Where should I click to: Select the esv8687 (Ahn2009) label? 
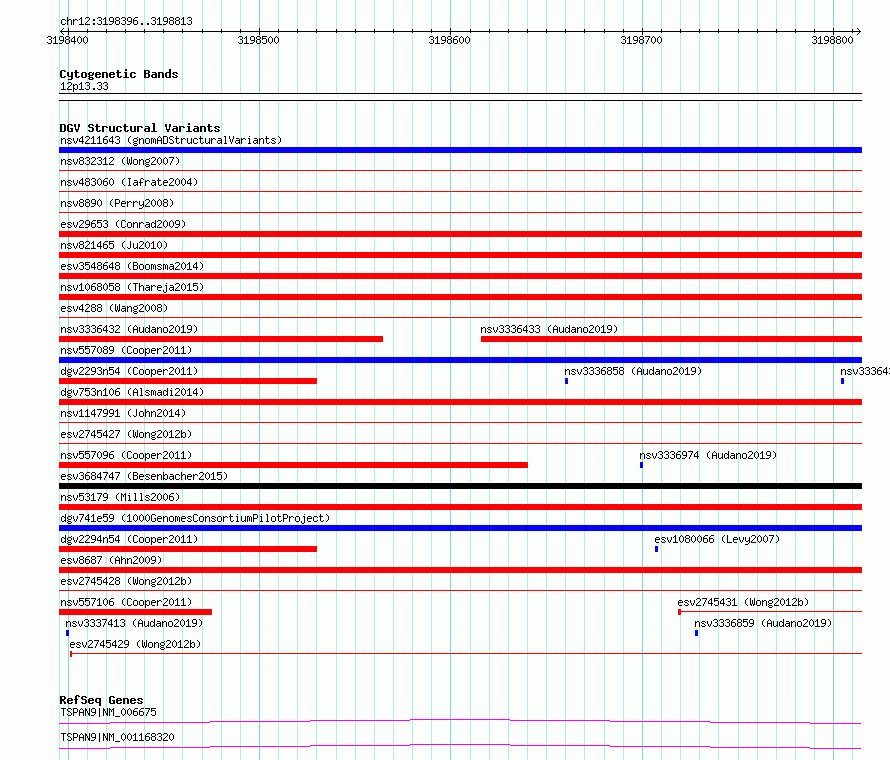111,560
